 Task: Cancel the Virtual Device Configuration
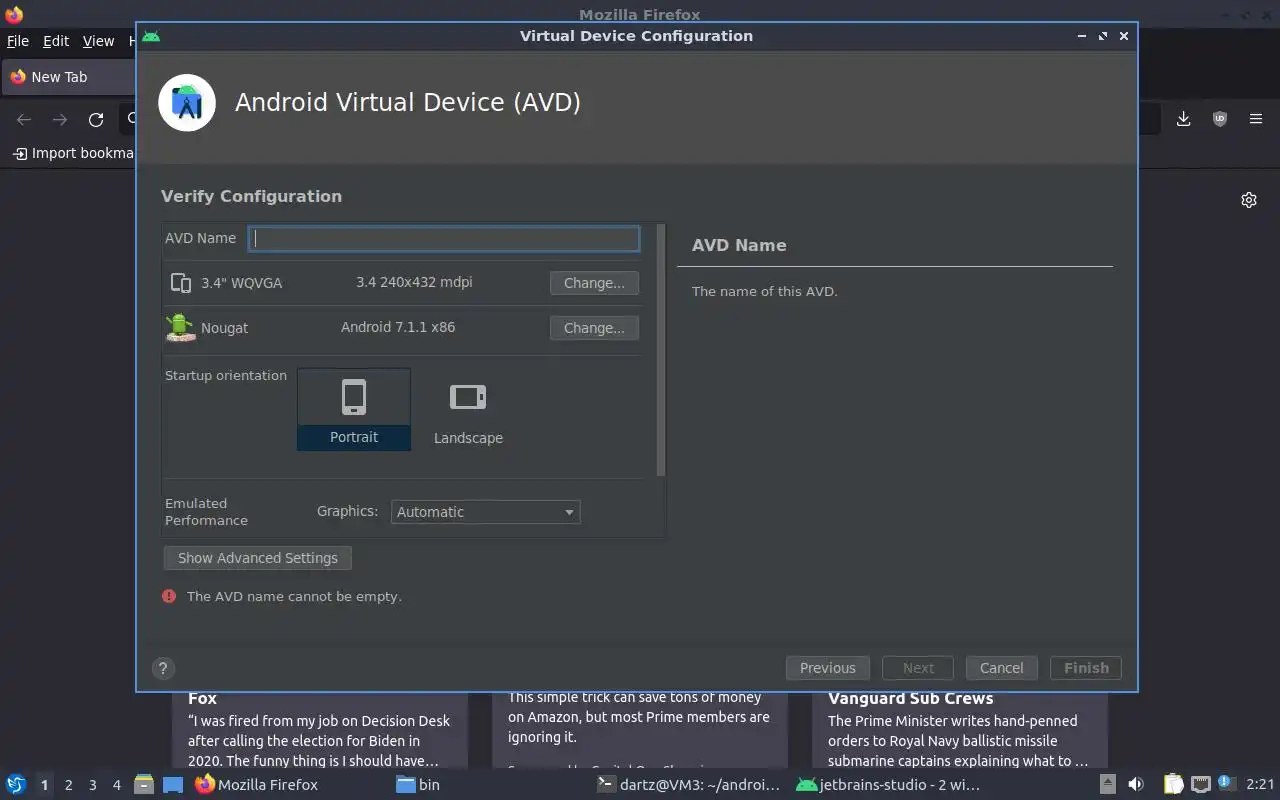pyautogui.click(x=1001, y=668)
